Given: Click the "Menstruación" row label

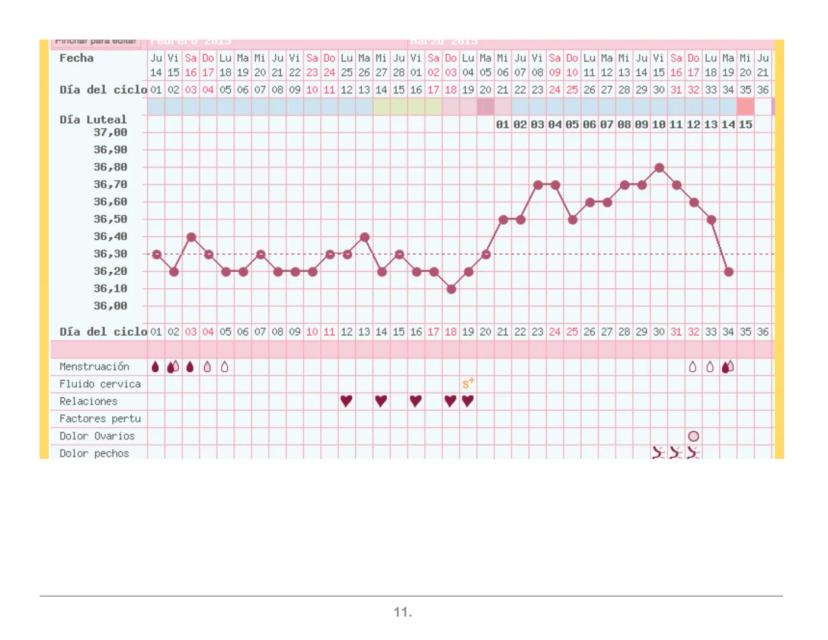Looking at the screenshot, I should pos(94,366).
